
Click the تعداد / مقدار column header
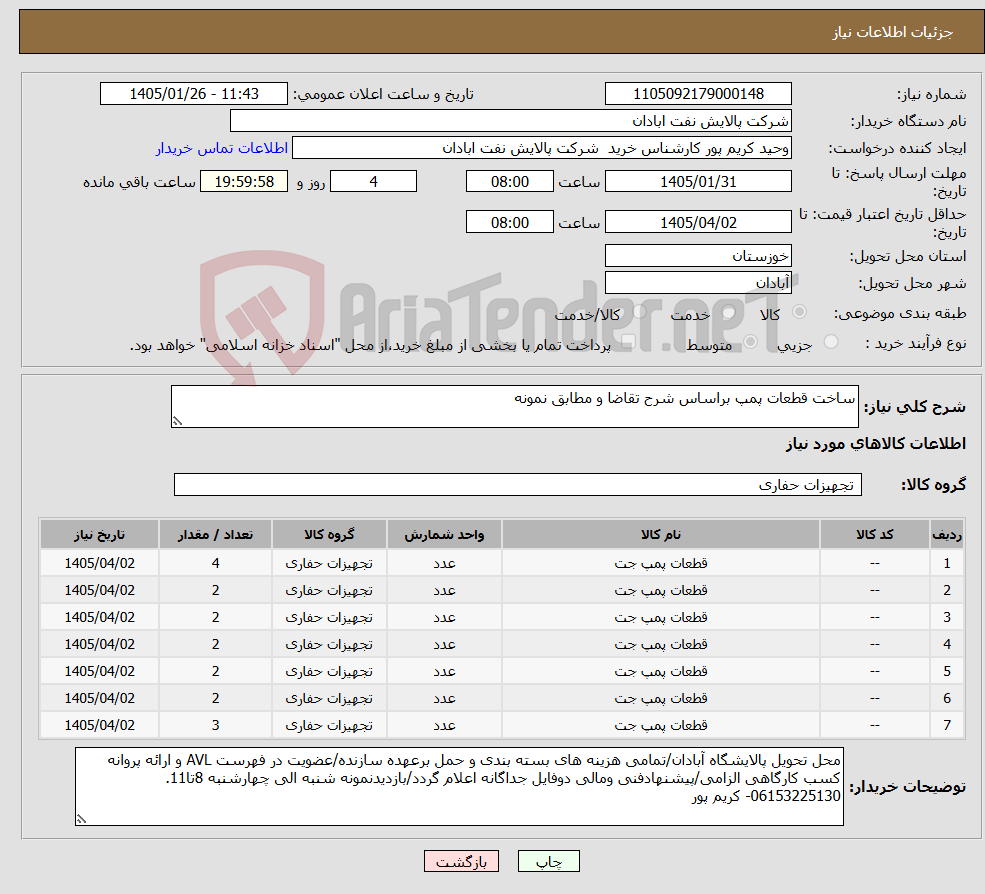[215, 535]
